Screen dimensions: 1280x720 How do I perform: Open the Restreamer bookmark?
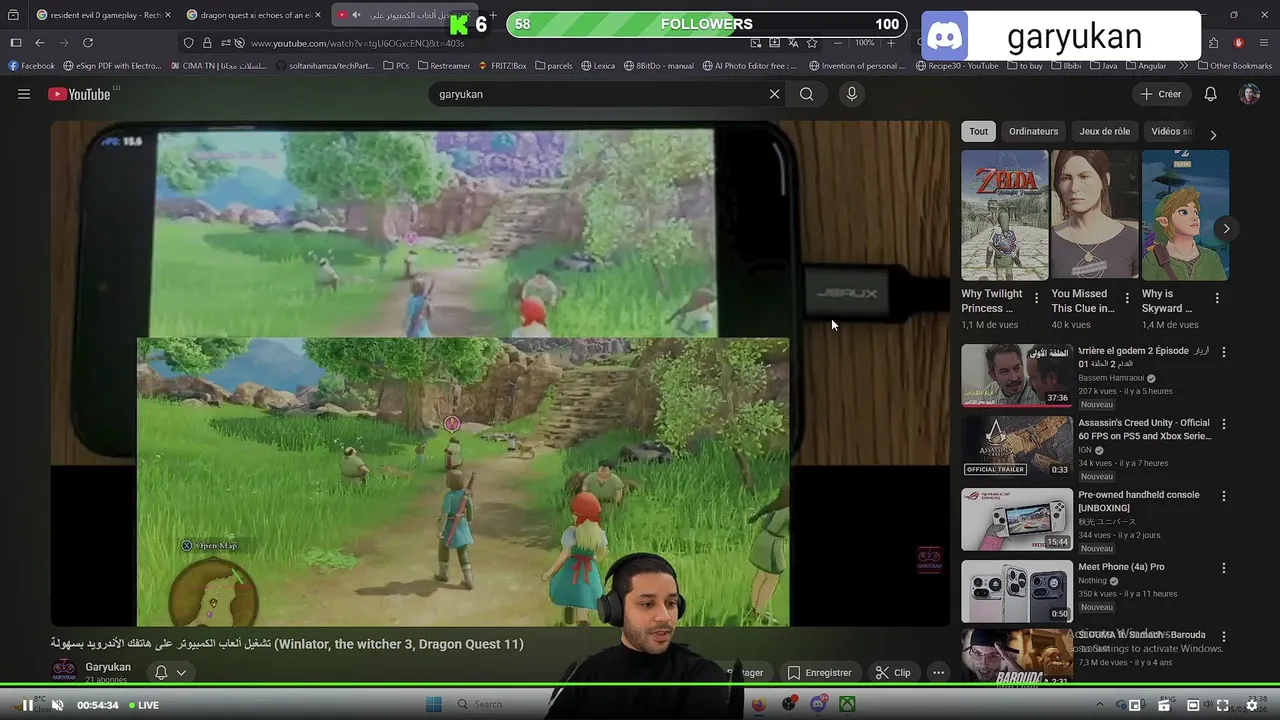pos(444,66)
